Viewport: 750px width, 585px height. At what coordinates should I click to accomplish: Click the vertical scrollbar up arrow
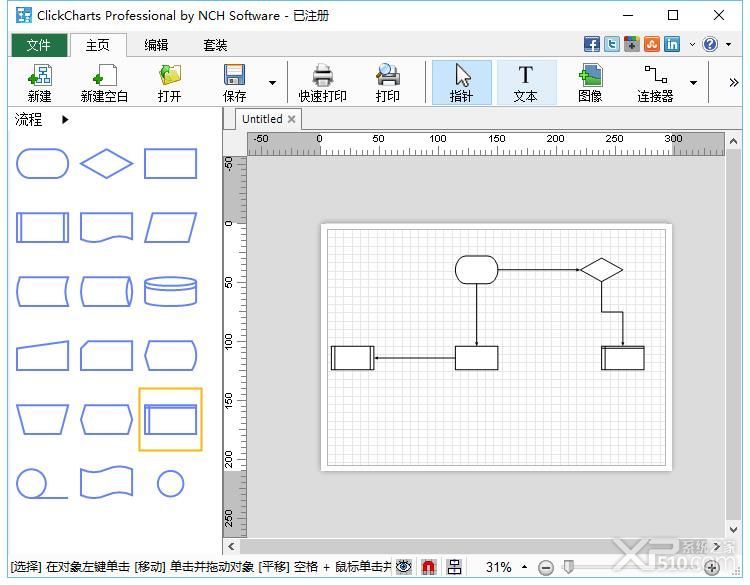pos(733,141)
